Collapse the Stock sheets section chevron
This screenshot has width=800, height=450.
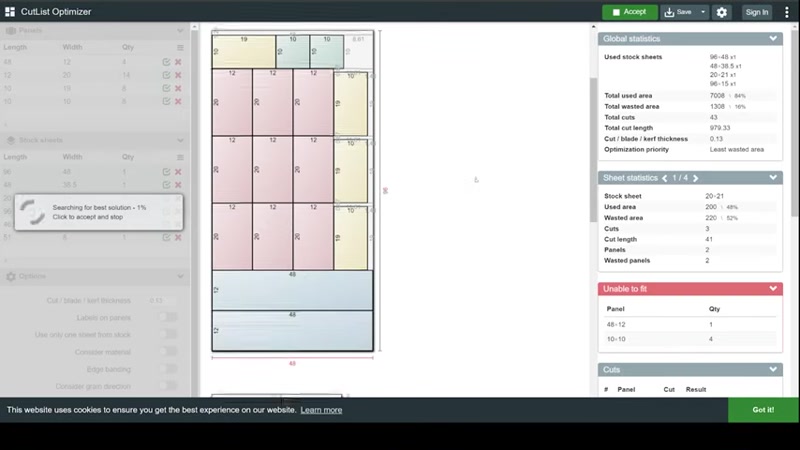(x=180, y=140)
